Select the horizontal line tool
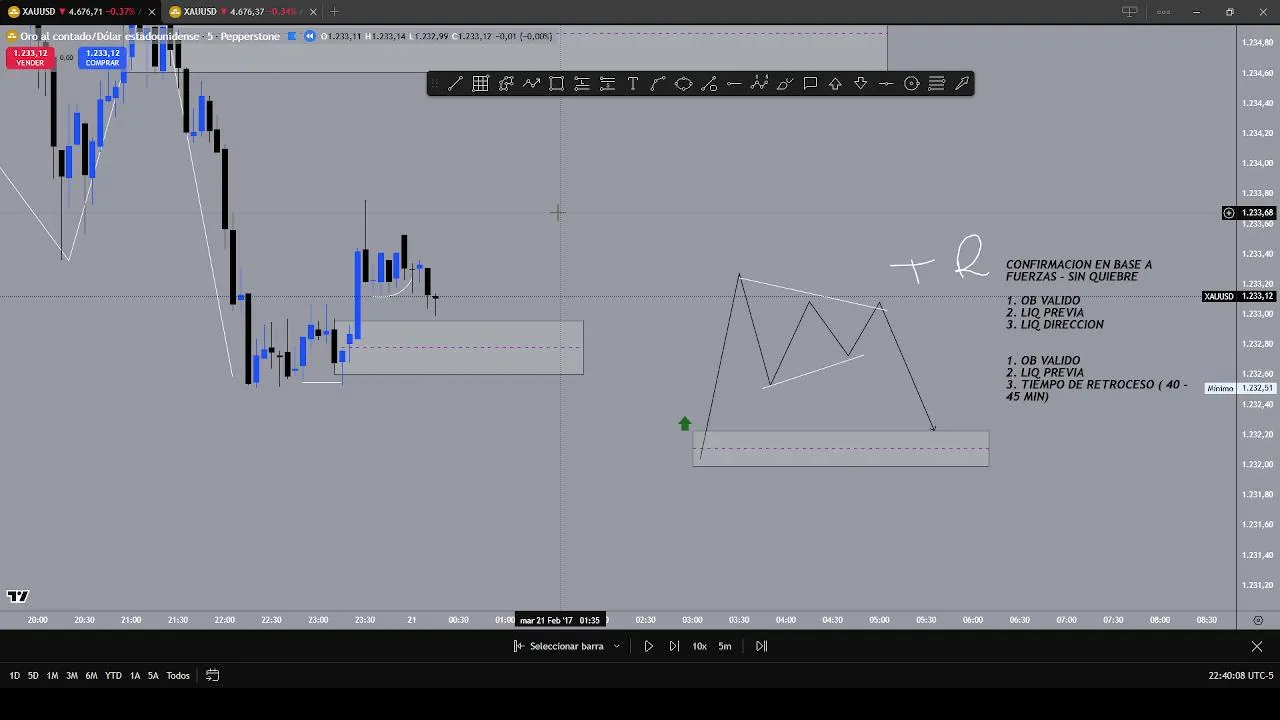Image resolution: width=1280 pixels, height=720 pixels. tap(886, 84)
